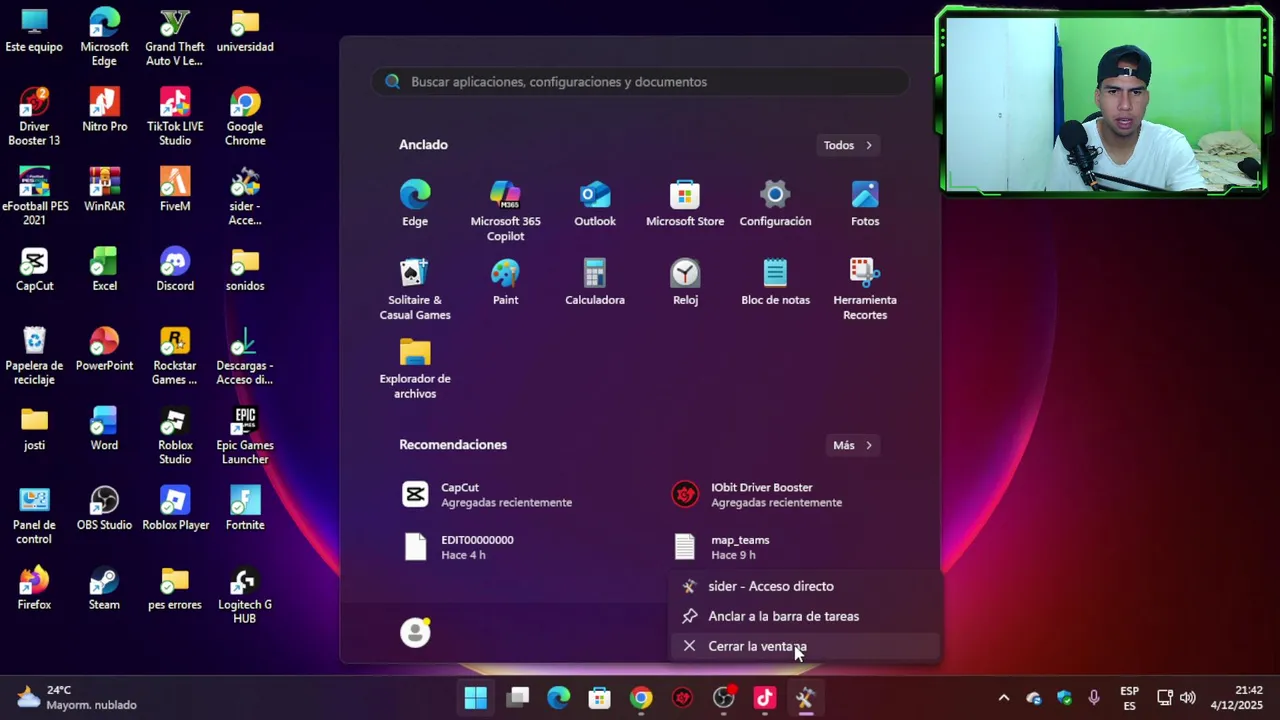Select the Nitro Pro desktop icon

104,111
